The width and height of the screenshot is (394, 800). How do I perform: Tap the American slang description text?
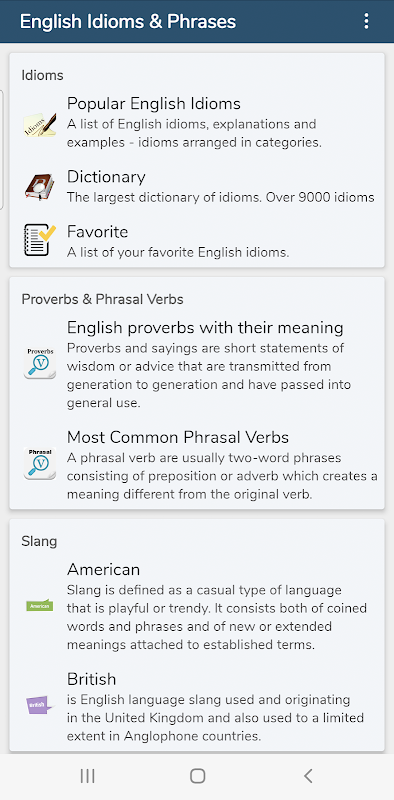[x=217, y=617]
